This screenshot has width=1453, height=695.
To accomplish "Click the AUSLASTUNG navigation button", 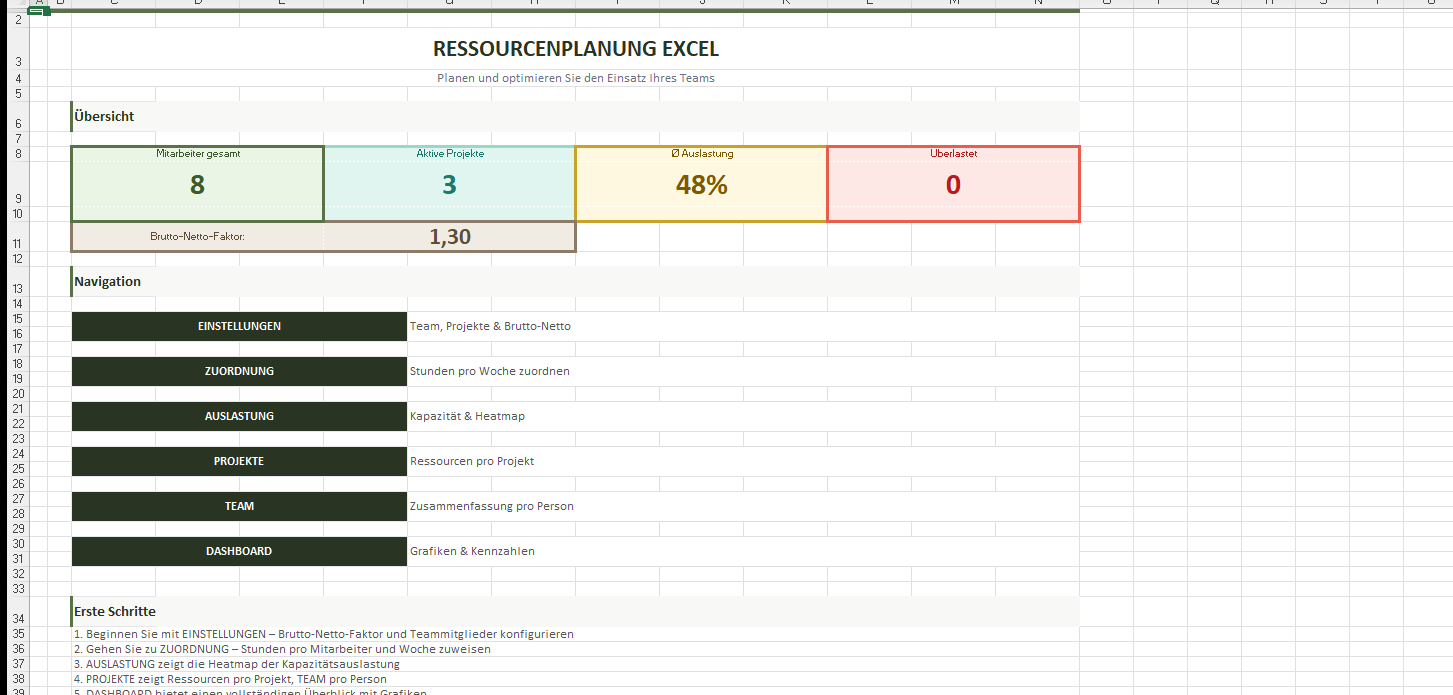I will [239, 416].
